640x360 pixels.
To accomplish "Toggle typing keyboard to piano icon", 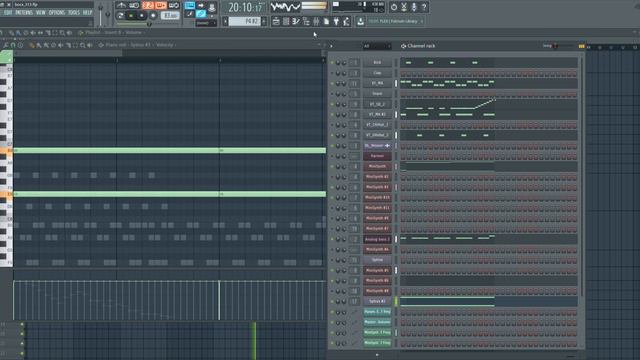I will 190,5.
